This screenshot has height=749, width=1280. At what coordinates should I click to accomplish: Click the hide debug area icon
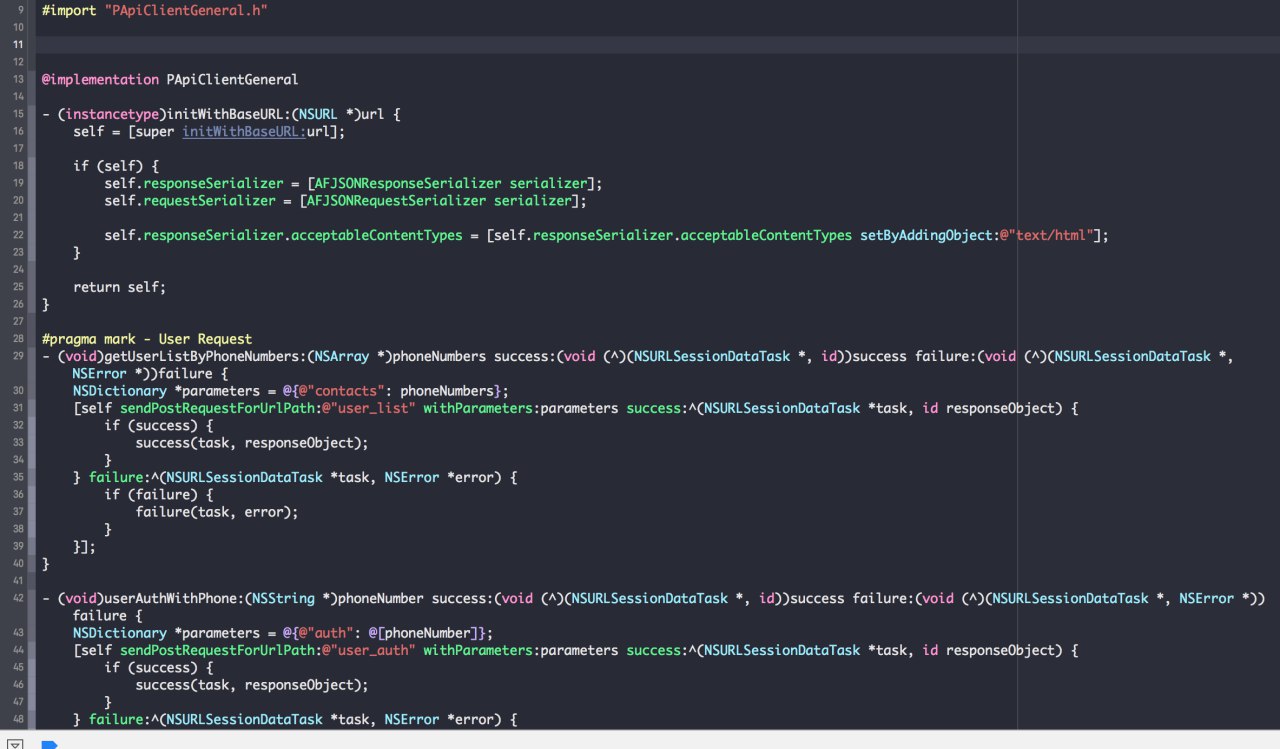coord(15,744)
